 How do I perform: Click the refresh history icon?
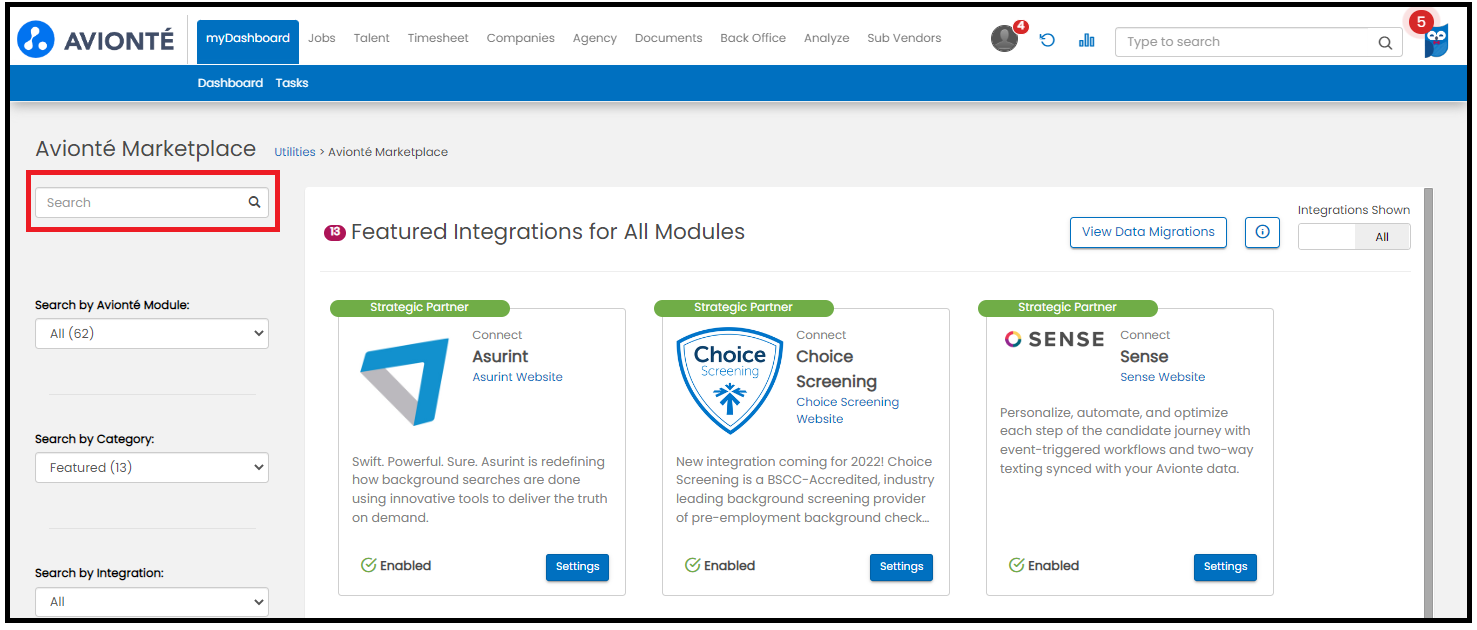click(1047, 40)
